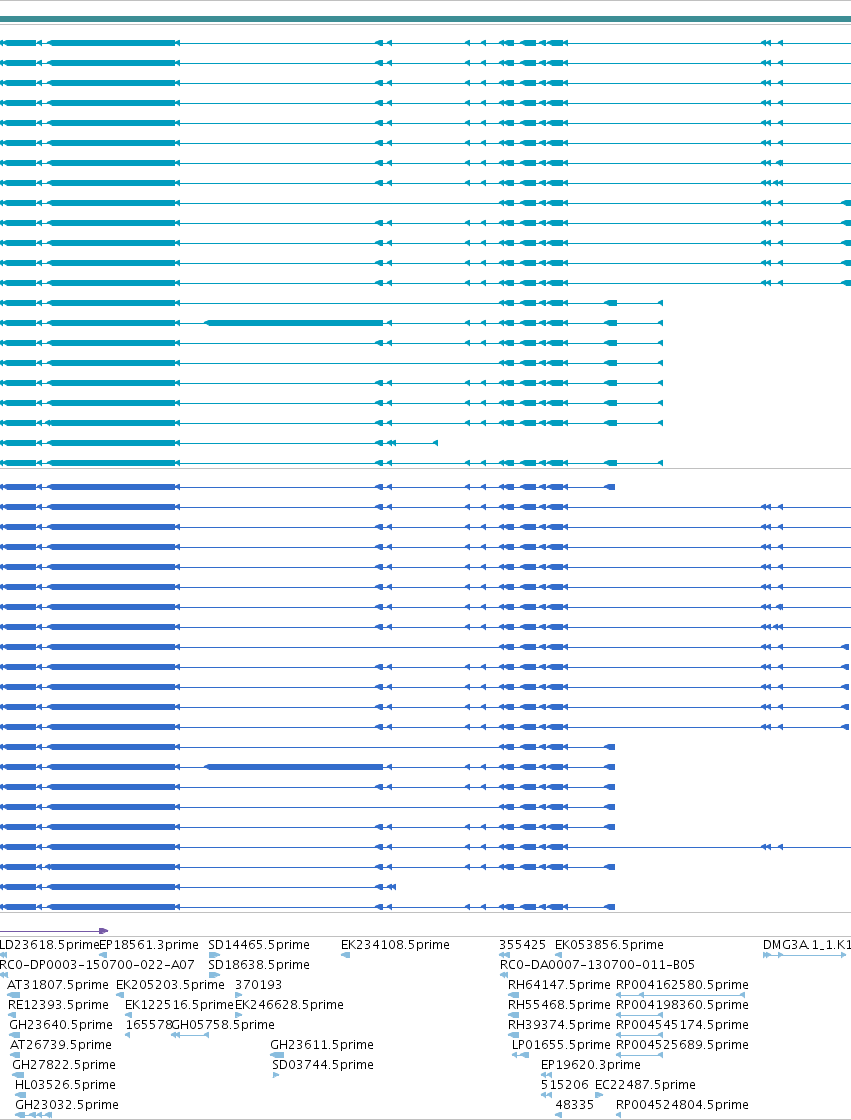
Task: Open the HL03526.5prime EST
Action: coord(65,1084)
